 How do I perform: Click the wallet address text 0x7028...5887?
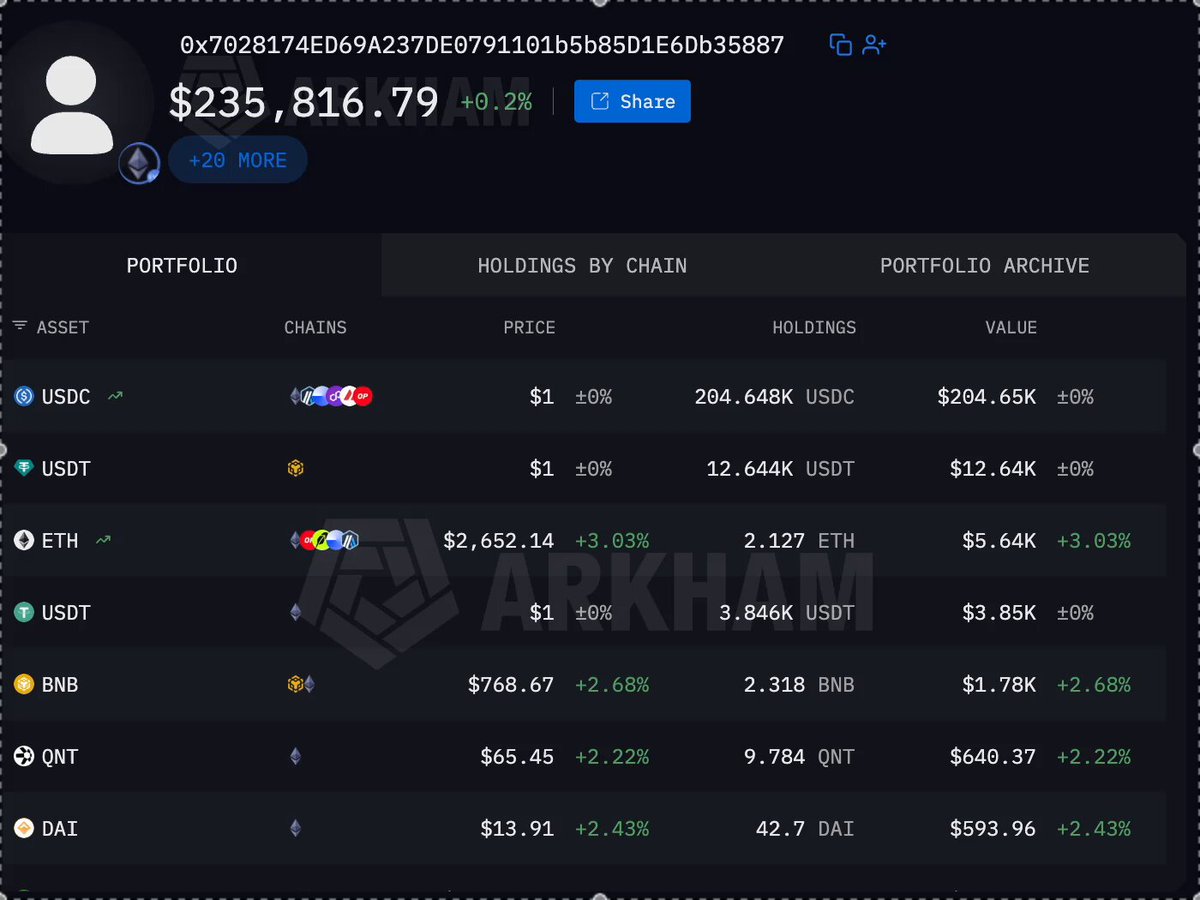(482, 45)
